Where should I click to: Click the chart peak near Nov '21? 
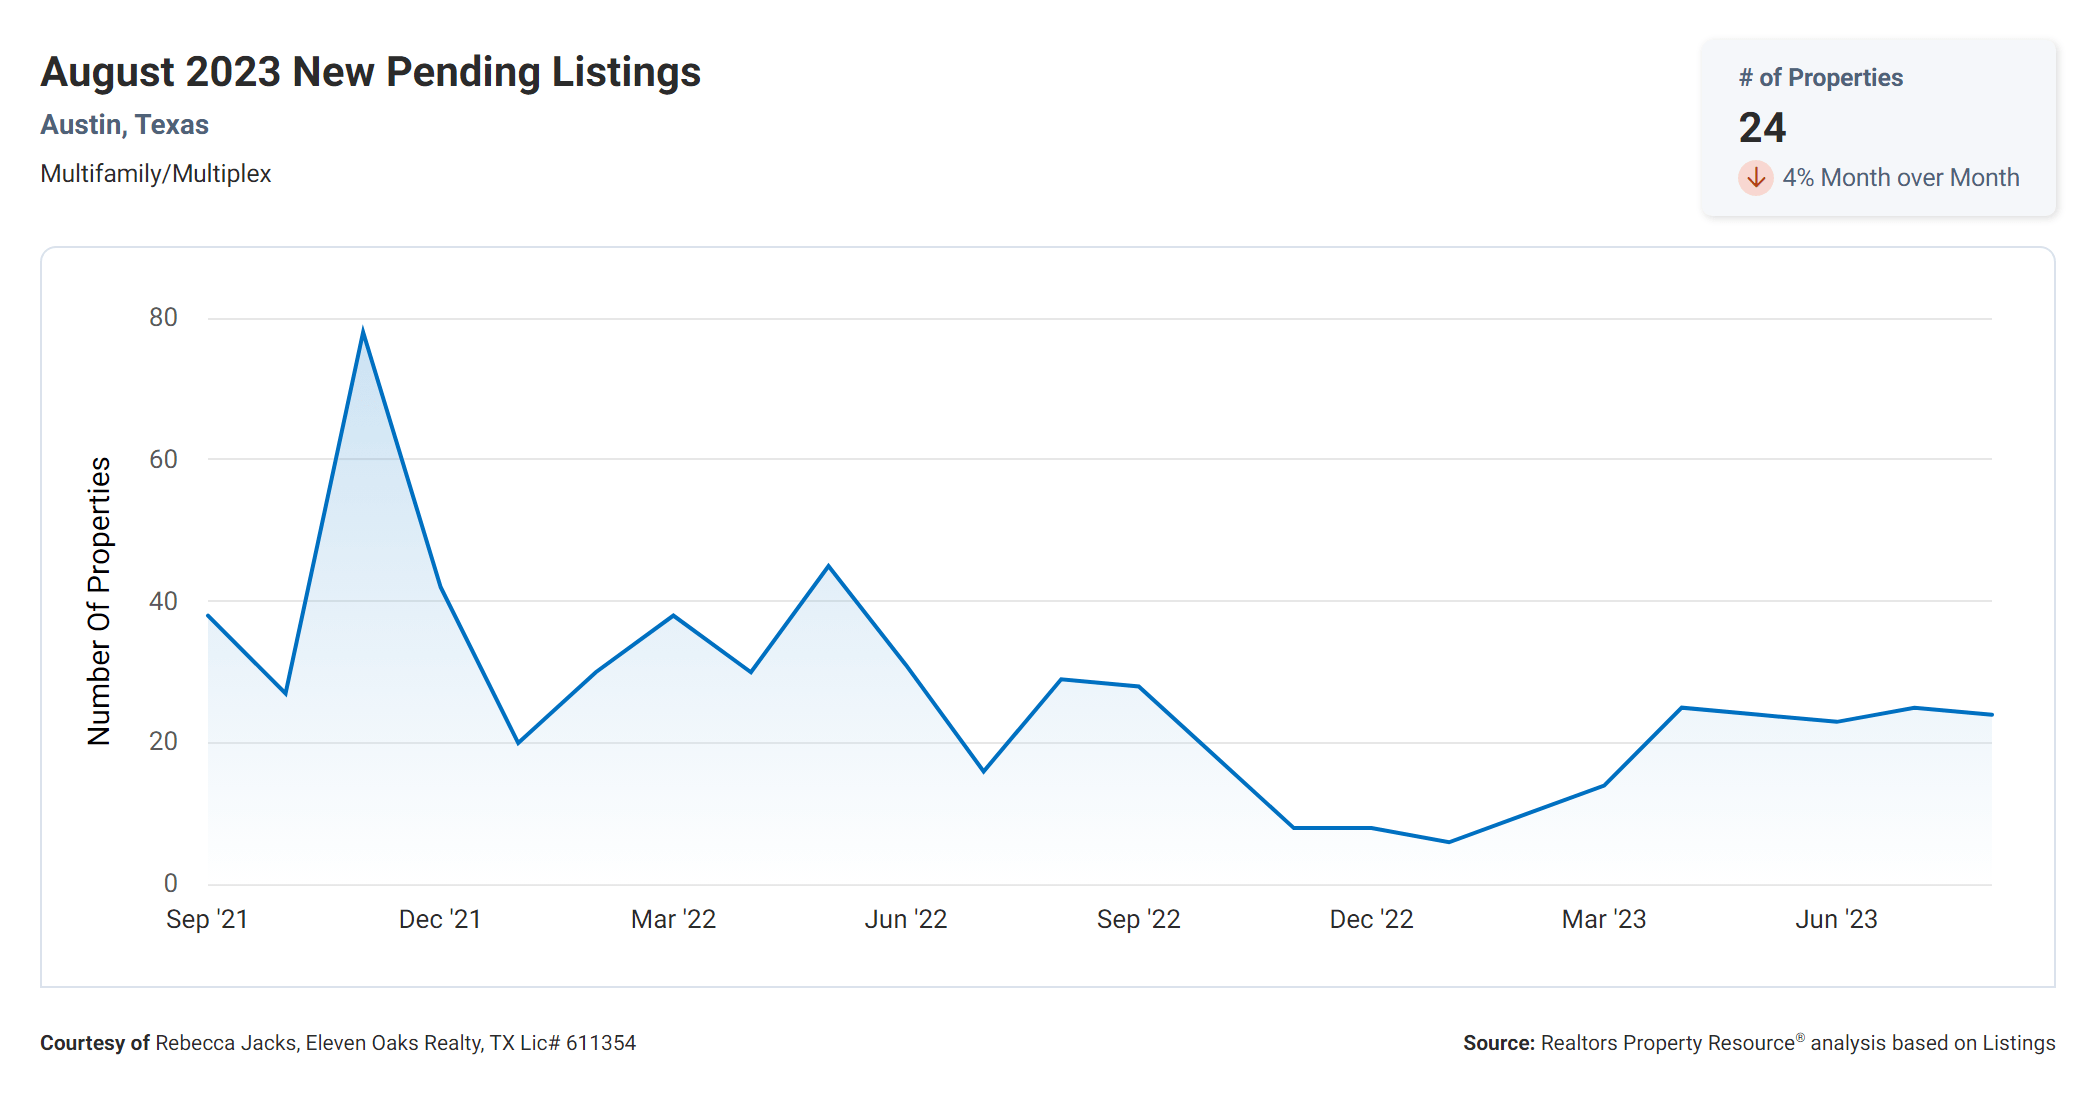tap(363, 331)
